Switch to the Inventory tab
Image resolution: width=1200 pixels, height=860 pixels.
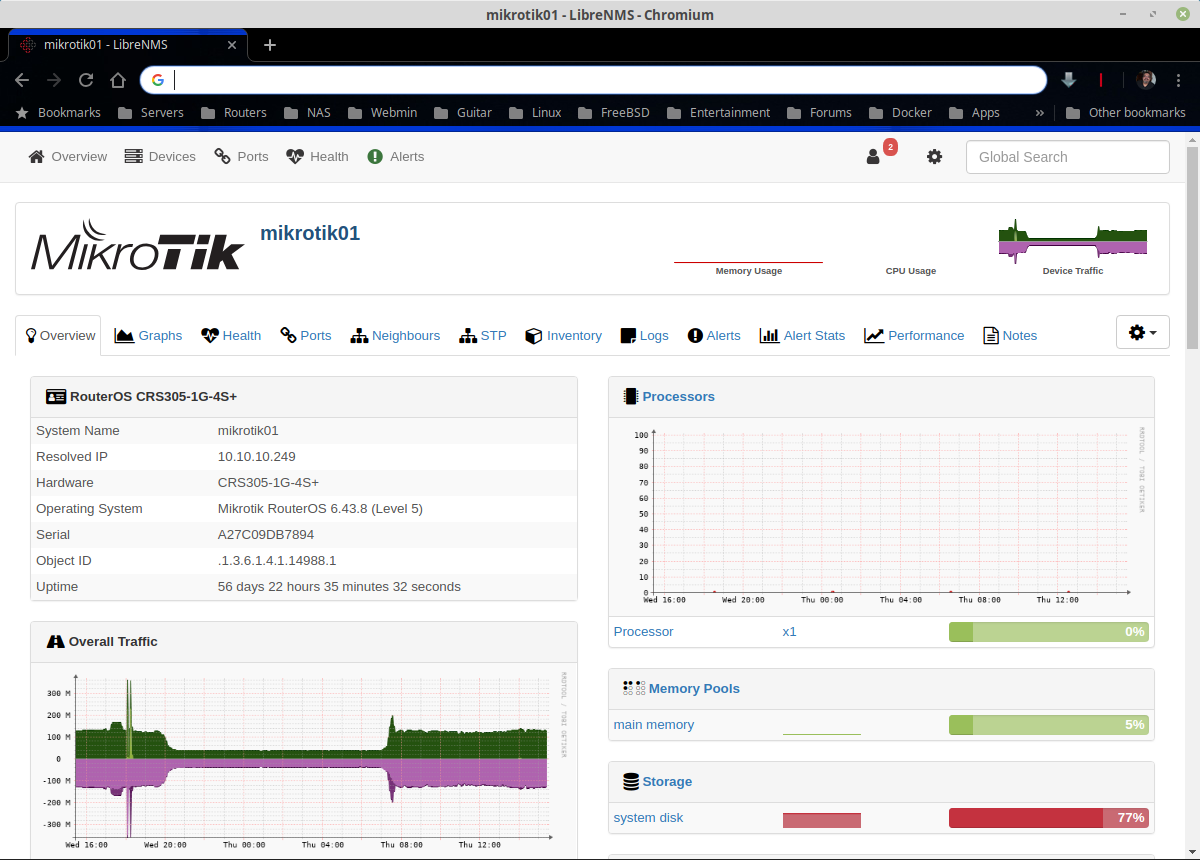pos(564,336)
